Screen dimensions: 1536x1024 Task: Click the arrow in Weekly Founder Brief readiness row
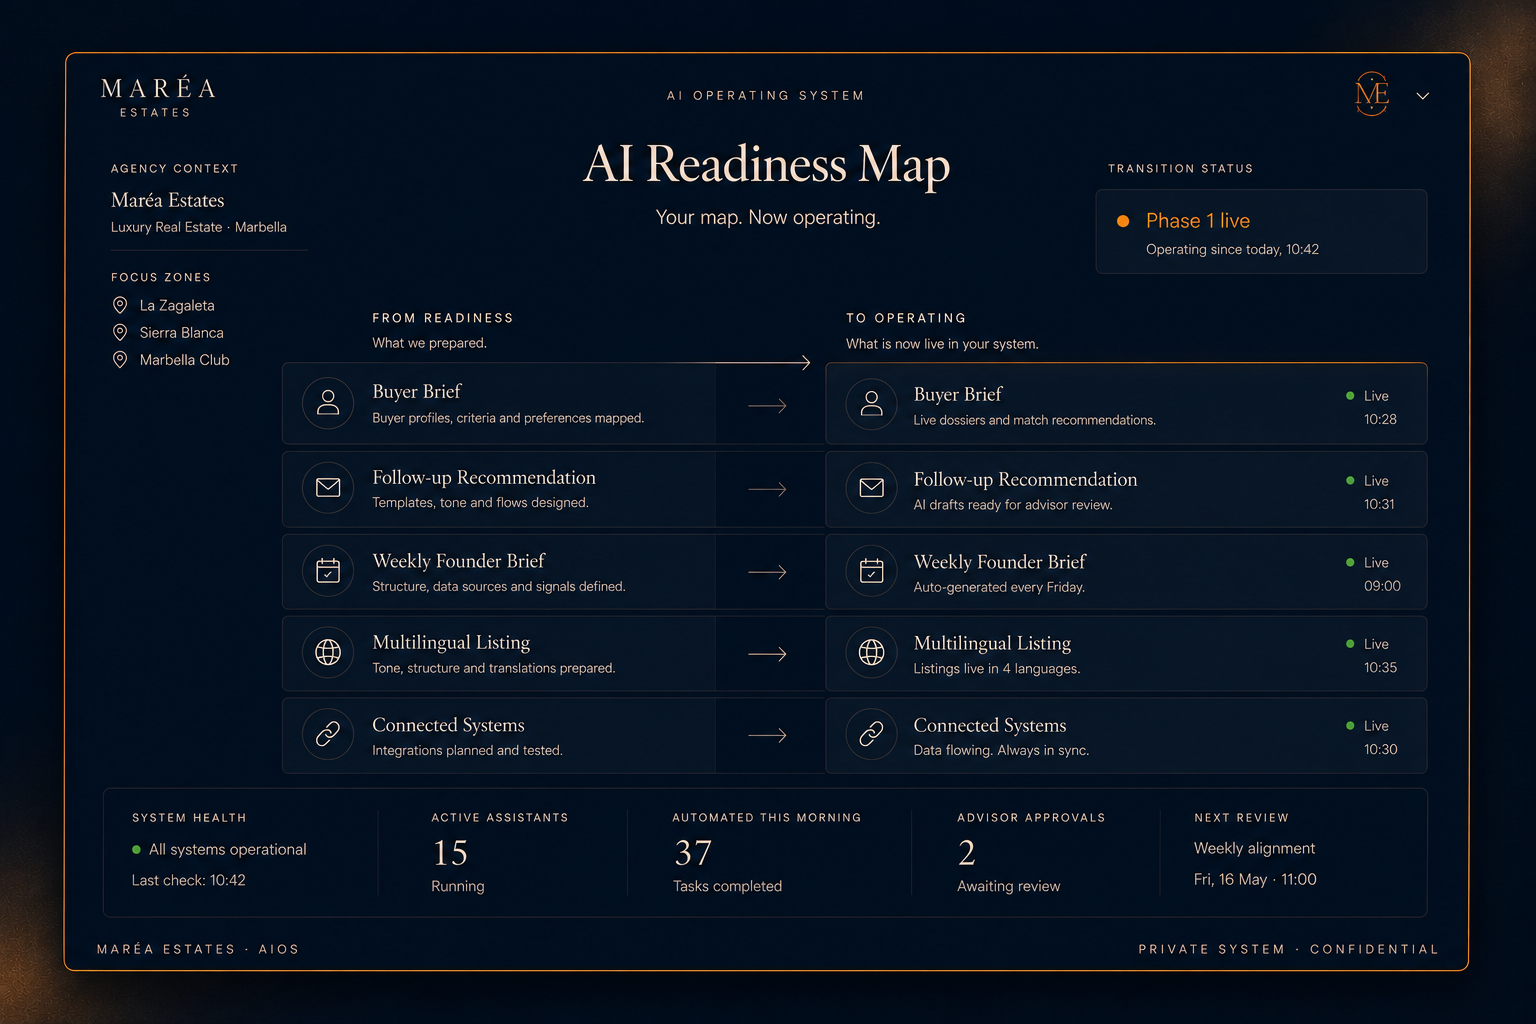pyautogui.click(x=767, y=572)
